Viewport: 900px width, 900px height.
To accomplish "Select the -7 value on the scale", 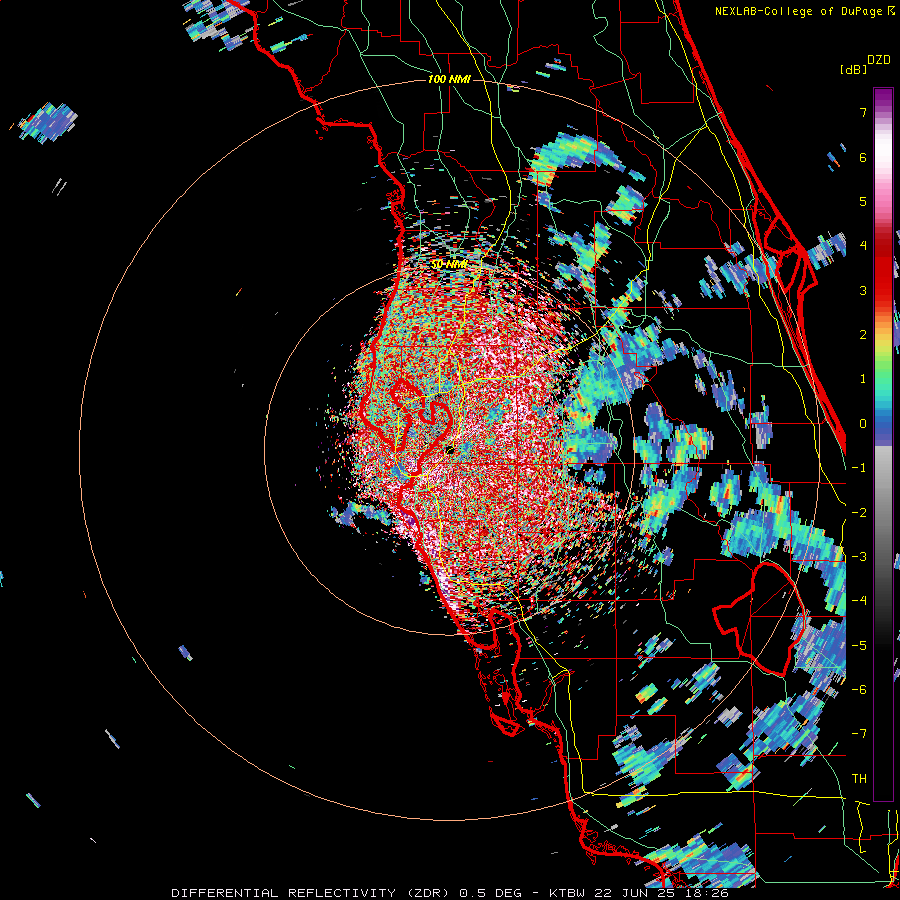I will (859, 734).
